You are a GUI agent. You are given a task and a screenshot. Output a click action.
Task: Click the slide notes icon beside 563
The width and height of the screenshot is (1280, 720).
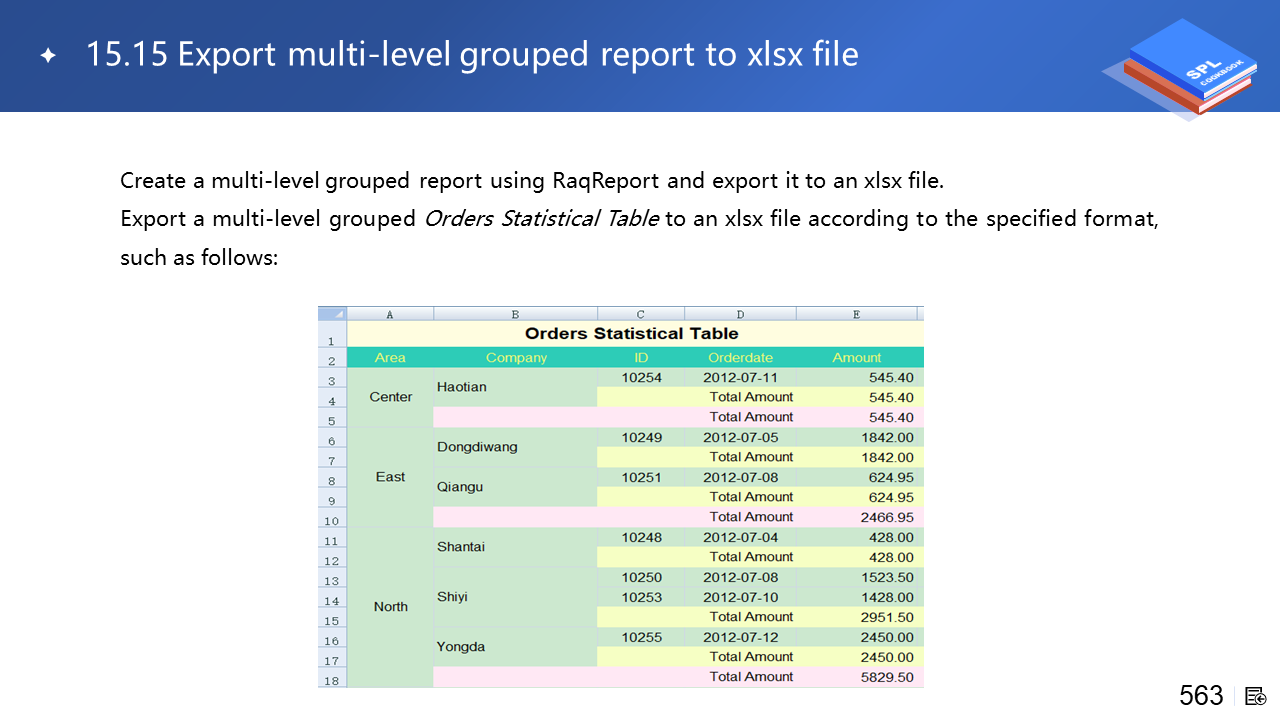(x=1256, y=696)
